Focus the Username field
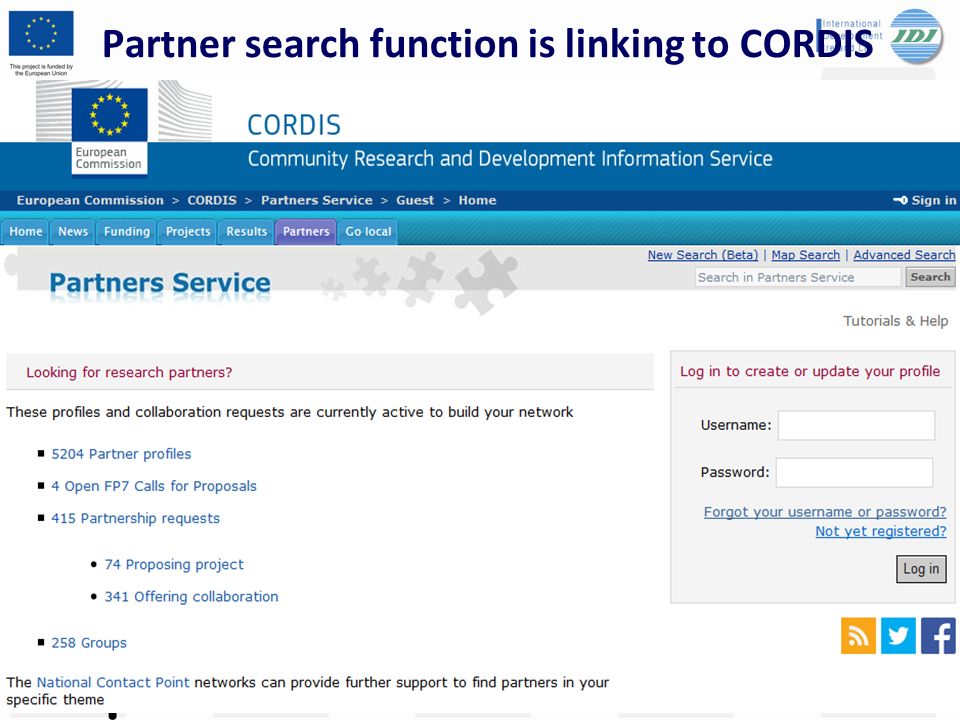Image resolution: width=960 pixels, height=720 pixels. [856, 425]
